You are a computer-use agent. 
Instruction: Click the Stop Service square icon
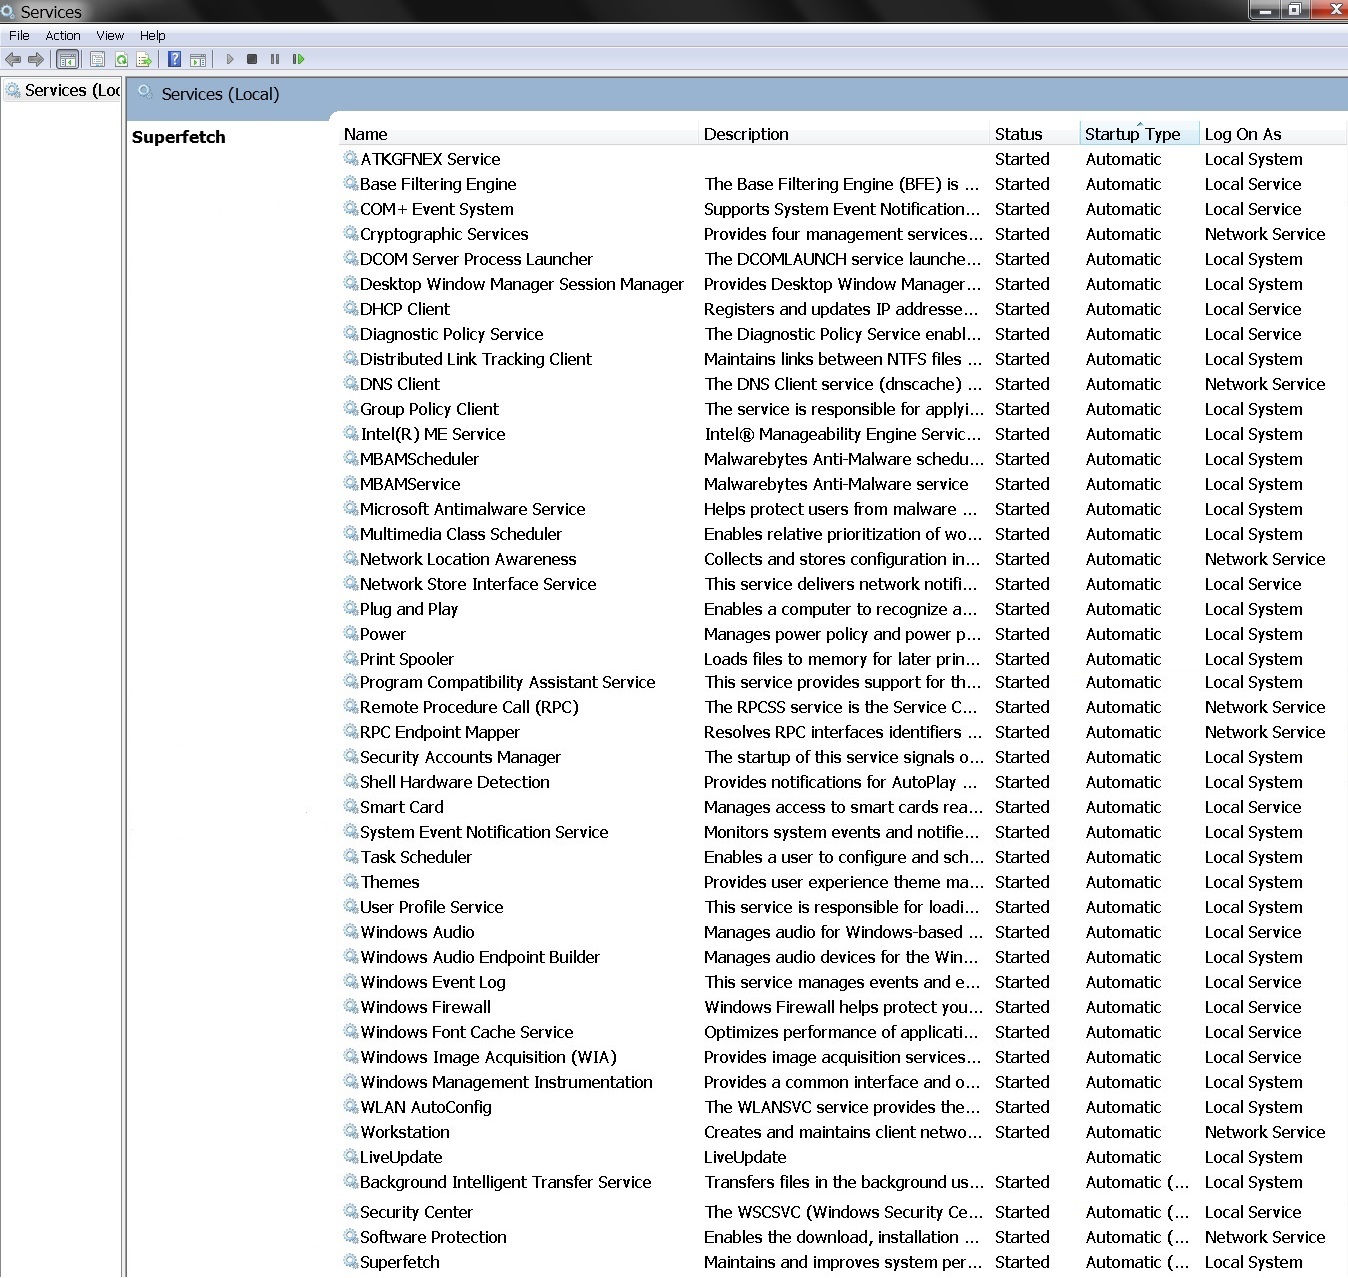(x=252, y=59)
